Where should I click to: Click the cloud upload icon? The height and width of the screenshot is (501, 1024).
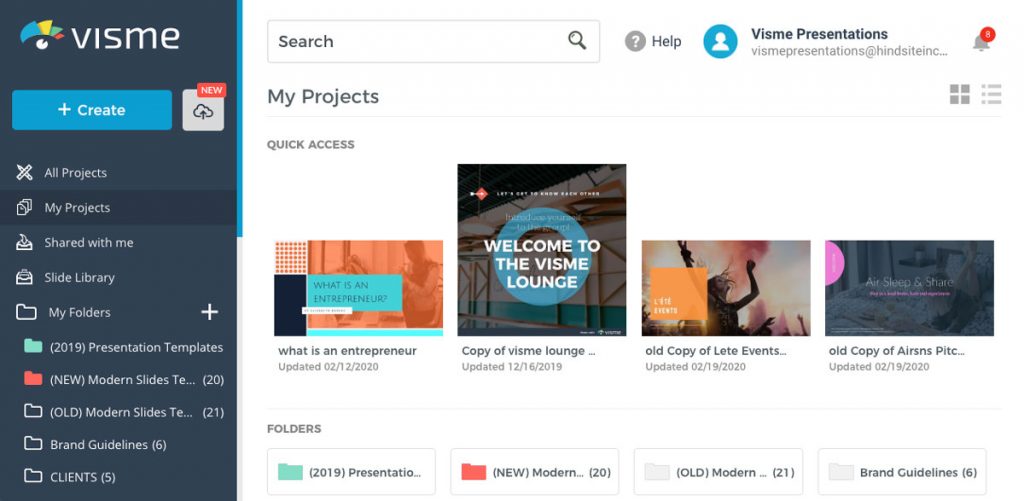tap(203, 111)
